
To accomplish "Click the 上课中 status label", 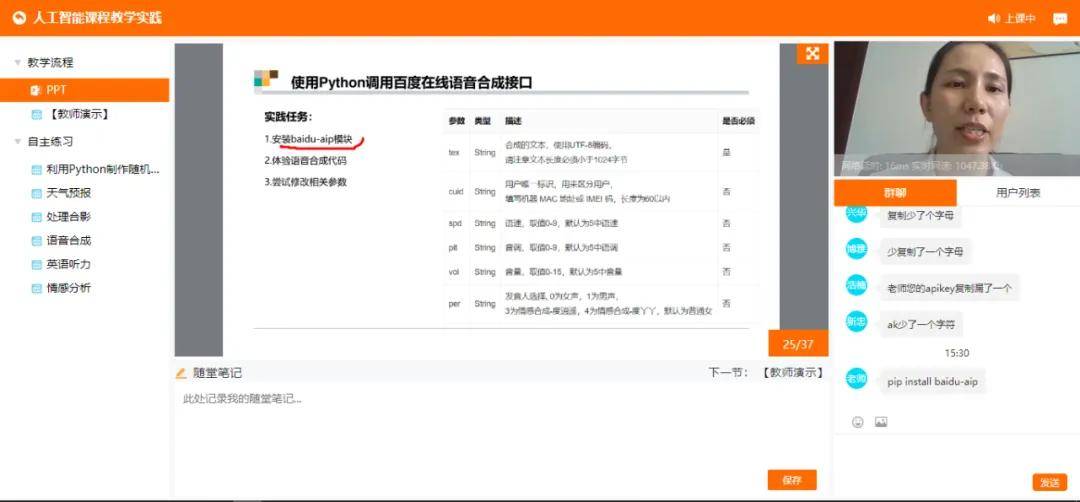I will [x=1020, y=19].
